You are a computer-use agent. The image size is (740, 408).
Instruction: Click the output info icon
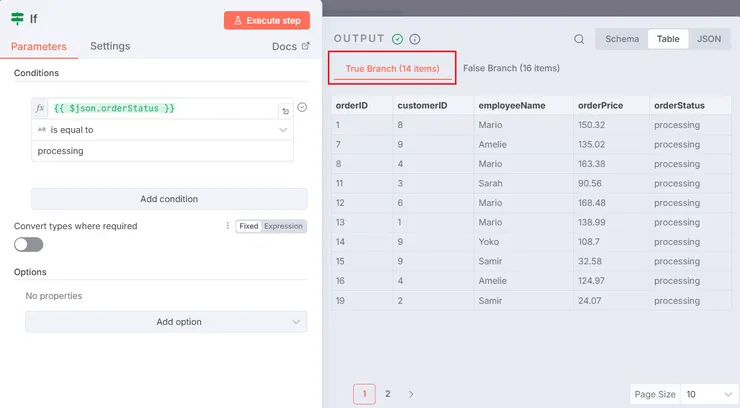[x=415, y=39]
